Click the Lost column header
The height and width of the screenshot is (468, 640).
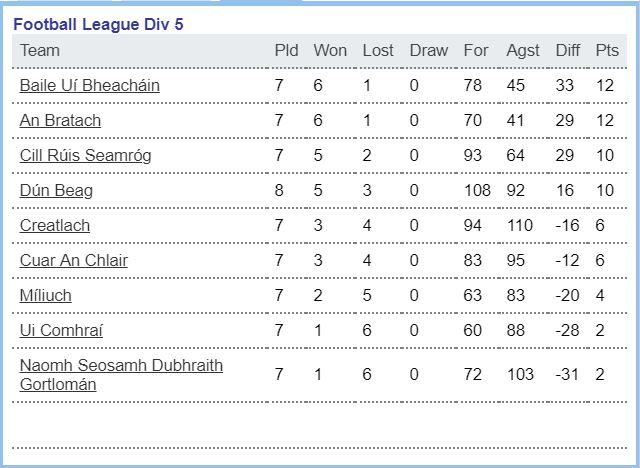378,51
